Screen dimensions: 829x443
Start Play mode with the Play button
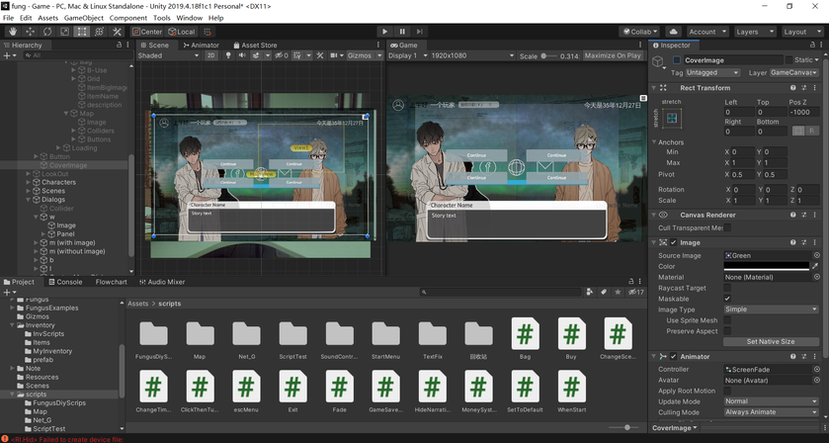[x=384, y=32]
